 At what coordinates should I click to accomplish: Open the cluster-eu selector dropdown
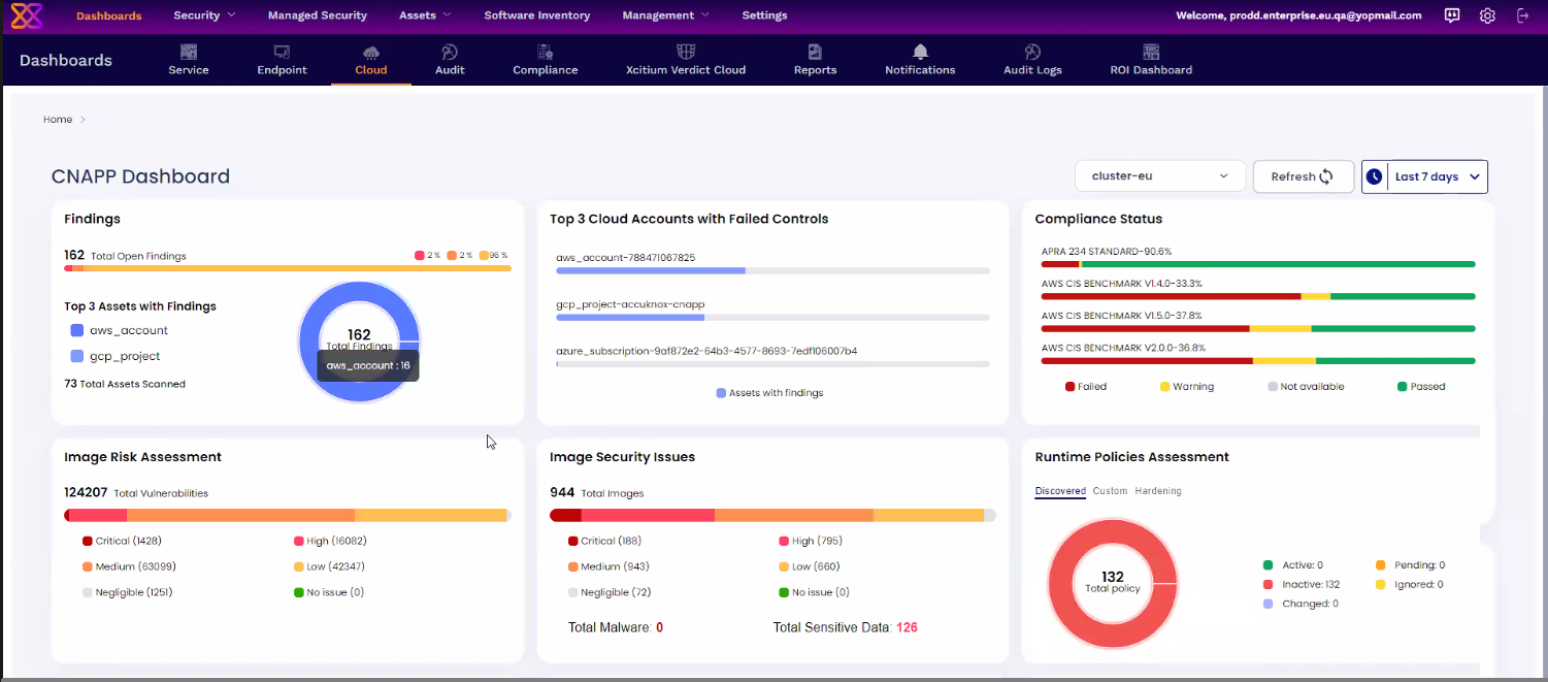tap(1159, 176)
